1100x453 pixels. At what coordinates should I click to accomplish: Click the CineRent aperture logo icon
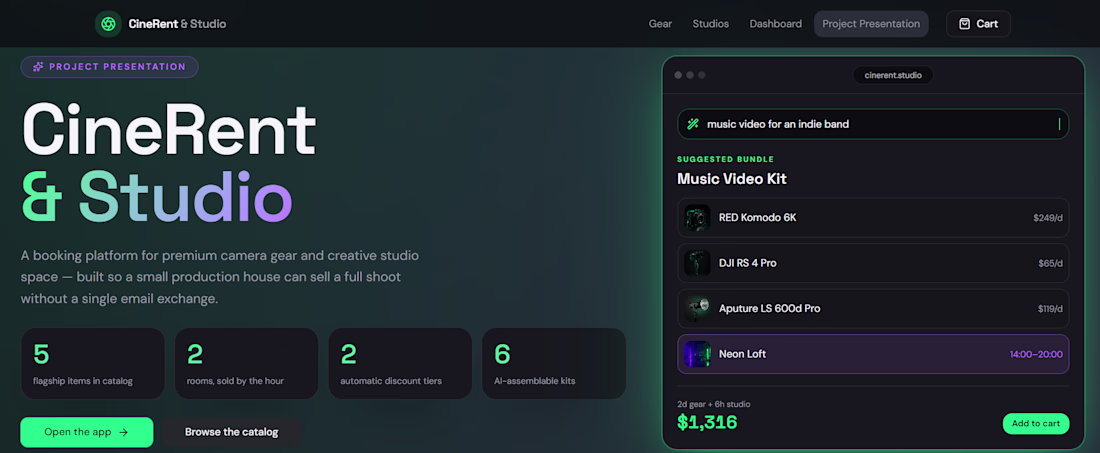pyautogui.click(x=108, y=24)
